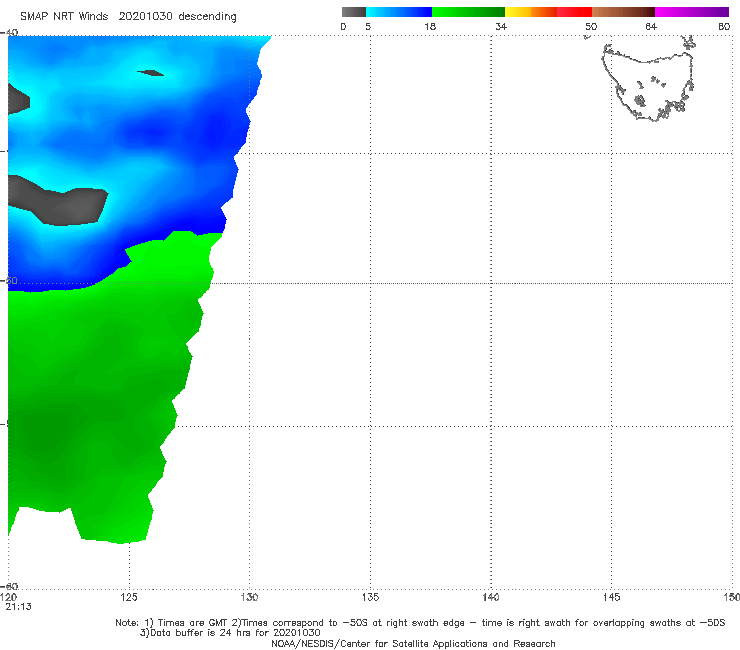Click the longitude label '125'
Viewport: 740px width, 650px height.
(129, 598)
